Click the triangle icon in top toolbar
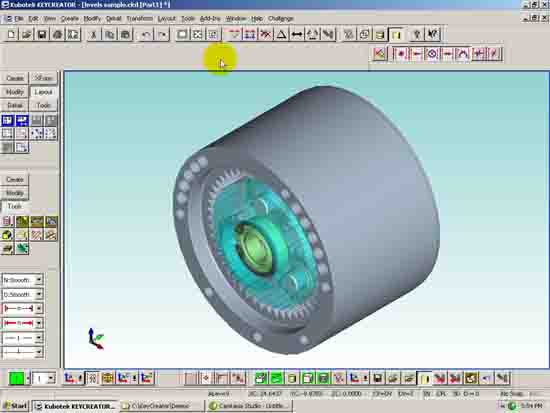550x413 pixels. pyautogui.click(x=281, y=34)
